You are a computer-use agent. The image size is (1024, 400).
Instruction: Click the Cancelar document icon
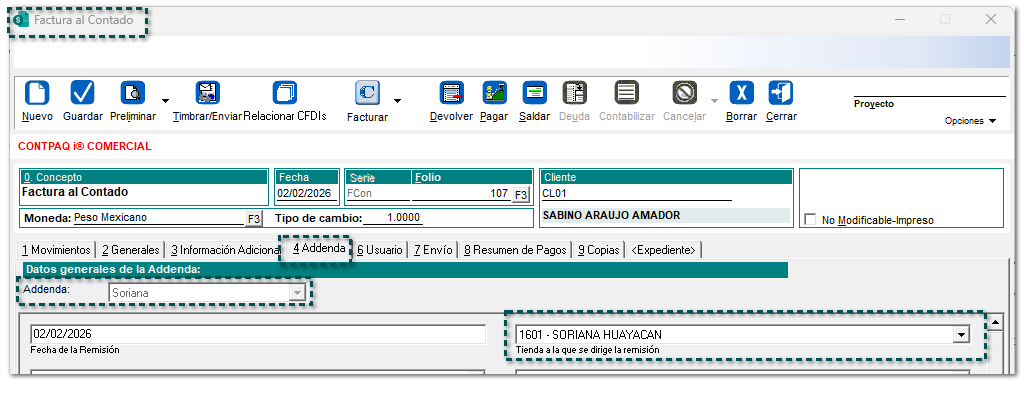coord(684,93)
